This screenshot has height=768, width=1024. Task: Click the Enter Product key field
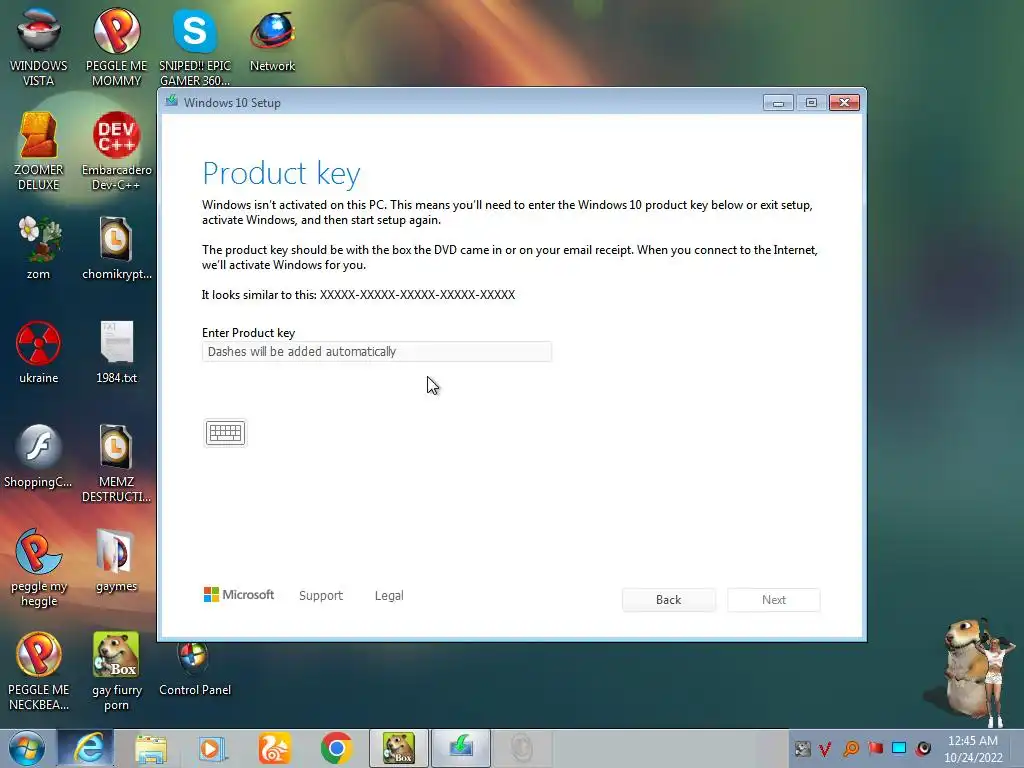coord(377,351)
